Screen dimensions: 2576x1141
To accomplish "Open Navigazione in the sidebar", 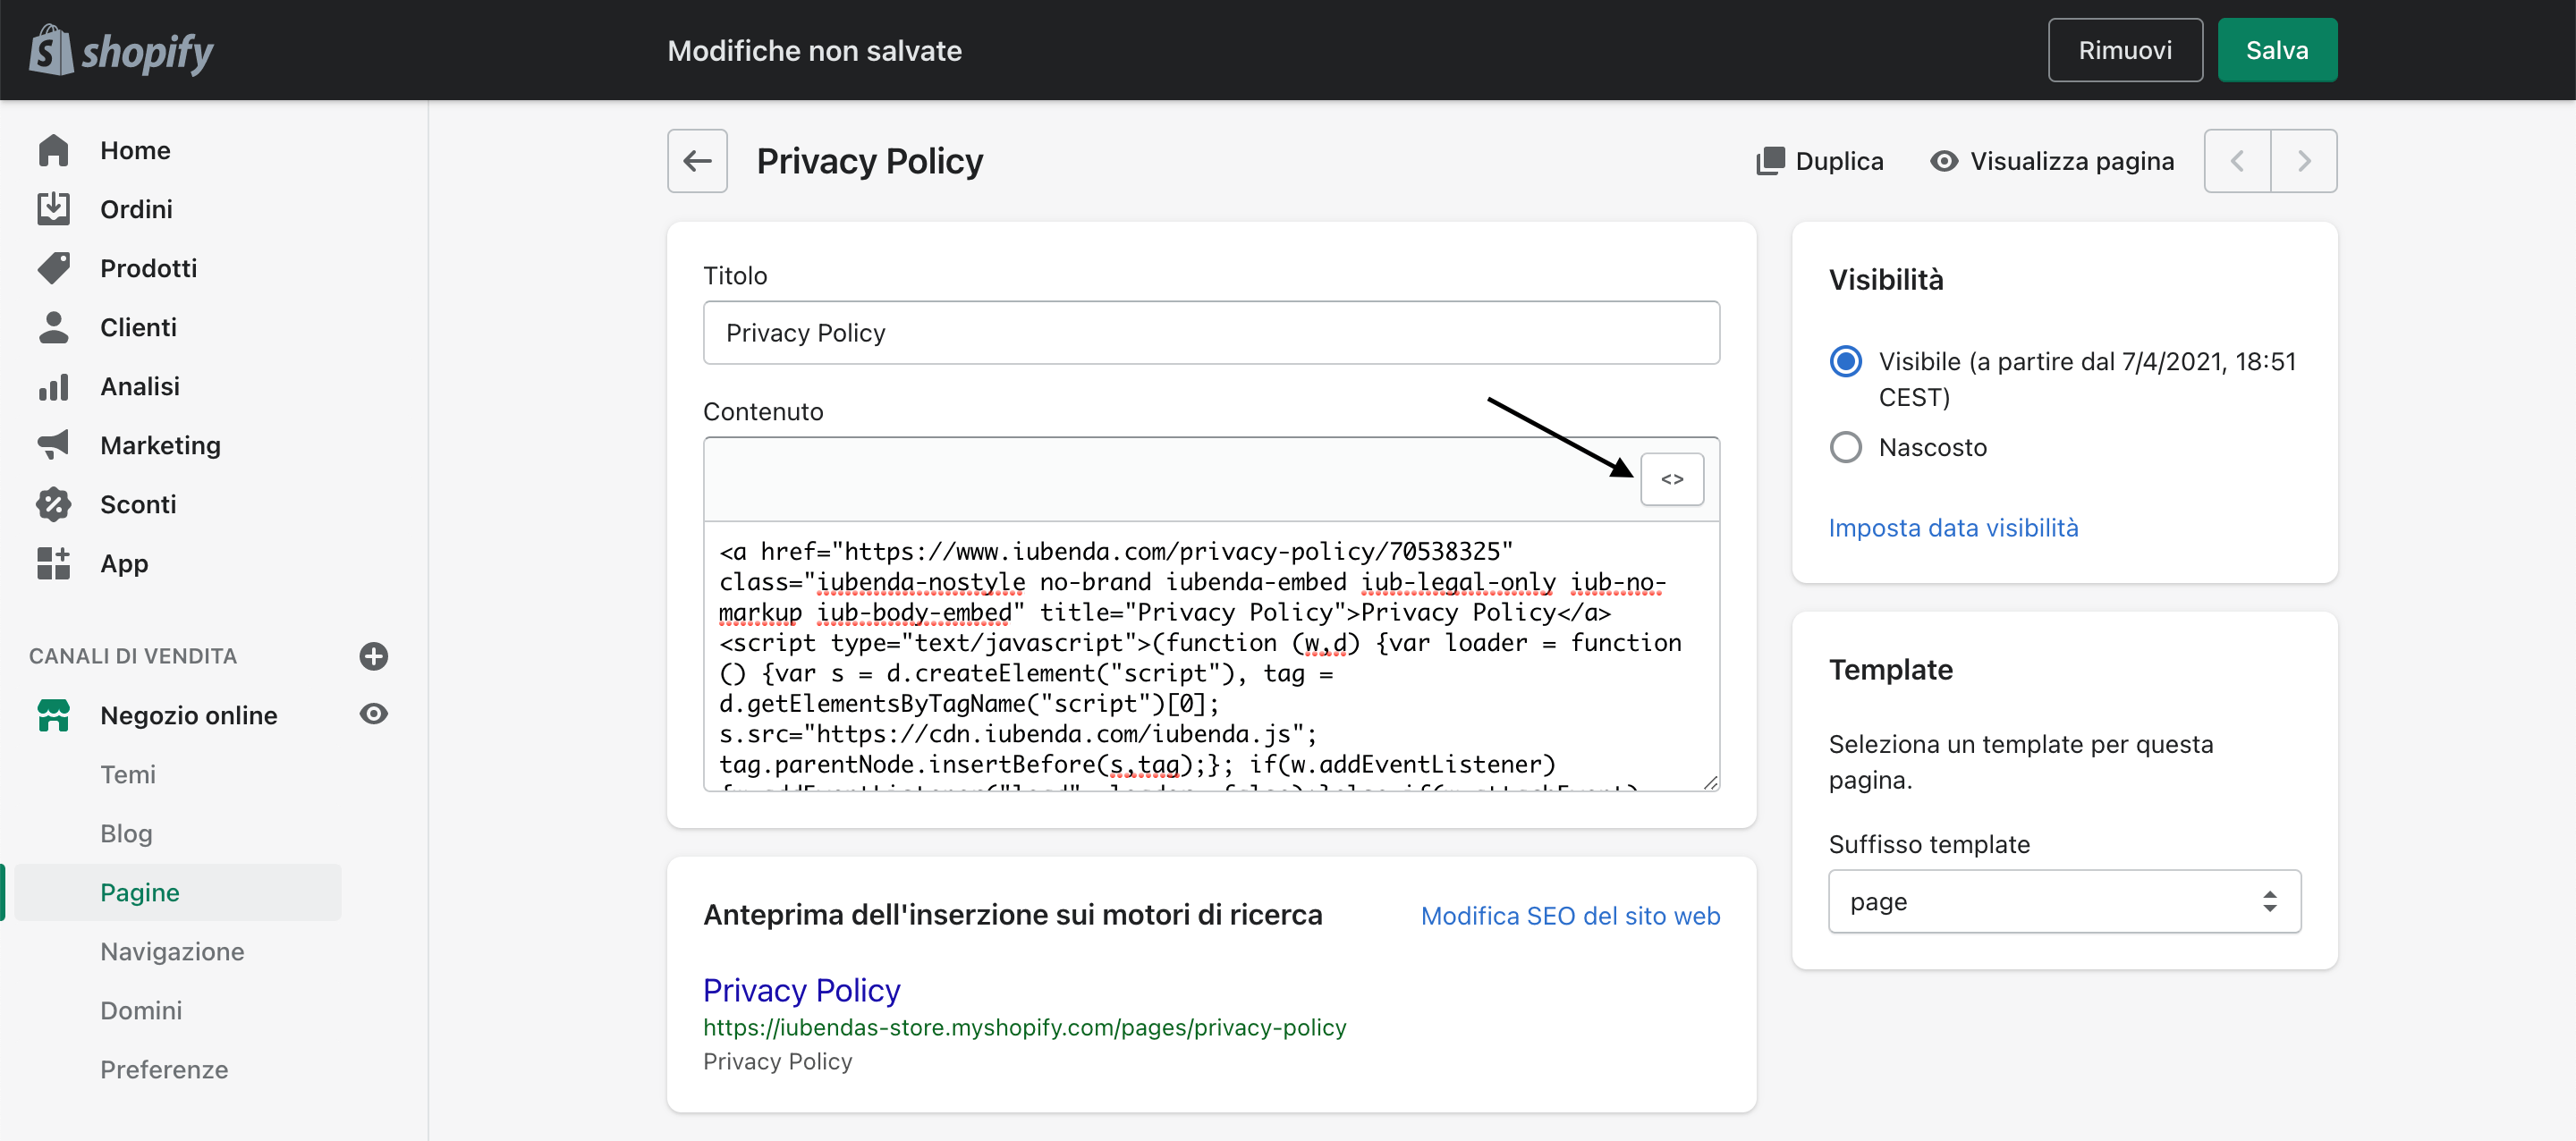I will [x=172, y=951].
